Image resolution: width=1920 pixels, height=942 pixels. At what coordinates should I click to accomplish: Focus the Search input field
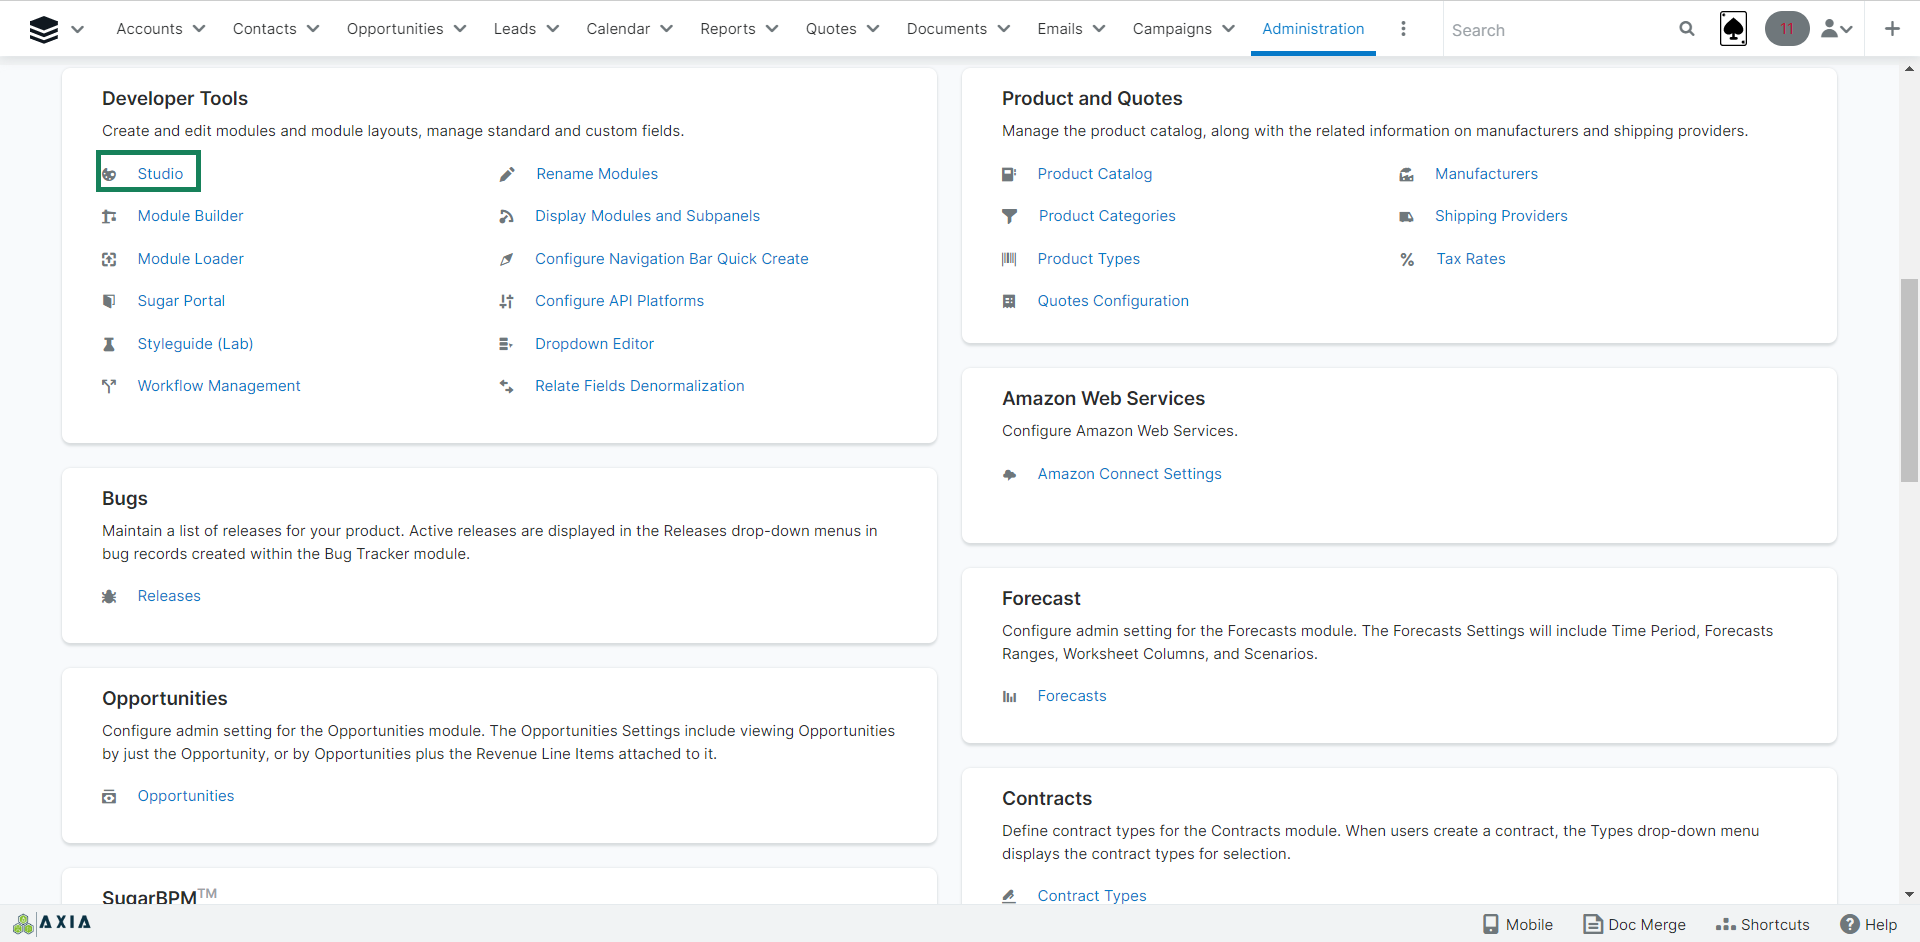1558,30
